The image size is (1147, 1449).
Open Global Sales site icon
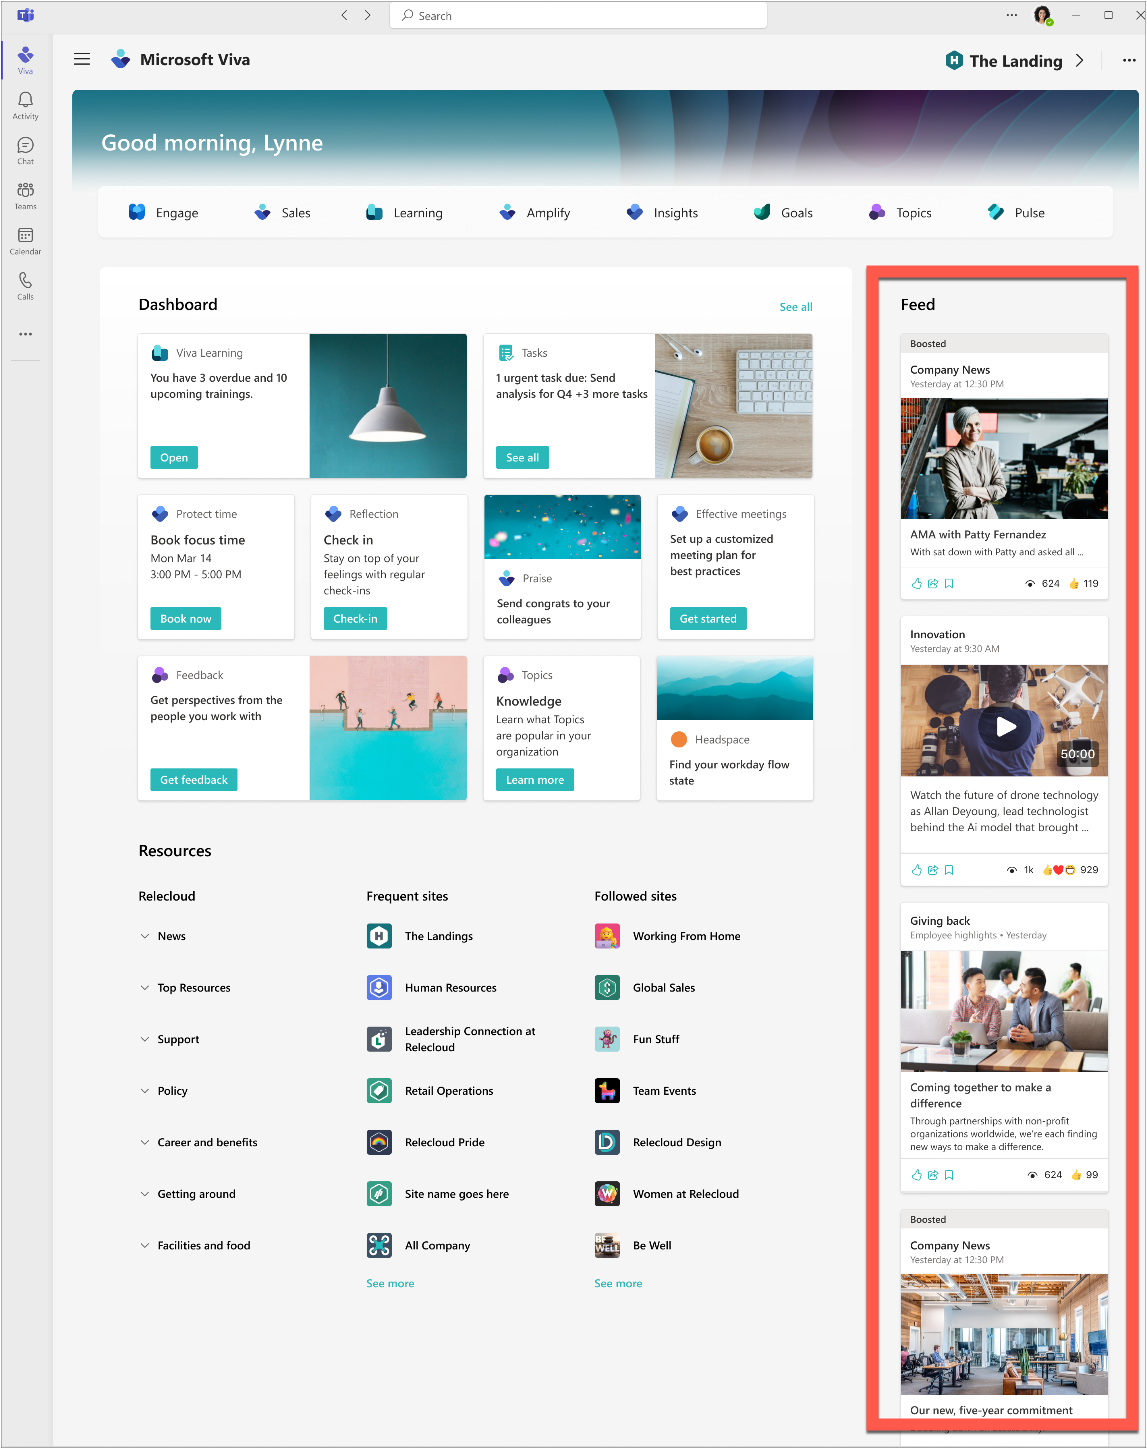[607, 987]
